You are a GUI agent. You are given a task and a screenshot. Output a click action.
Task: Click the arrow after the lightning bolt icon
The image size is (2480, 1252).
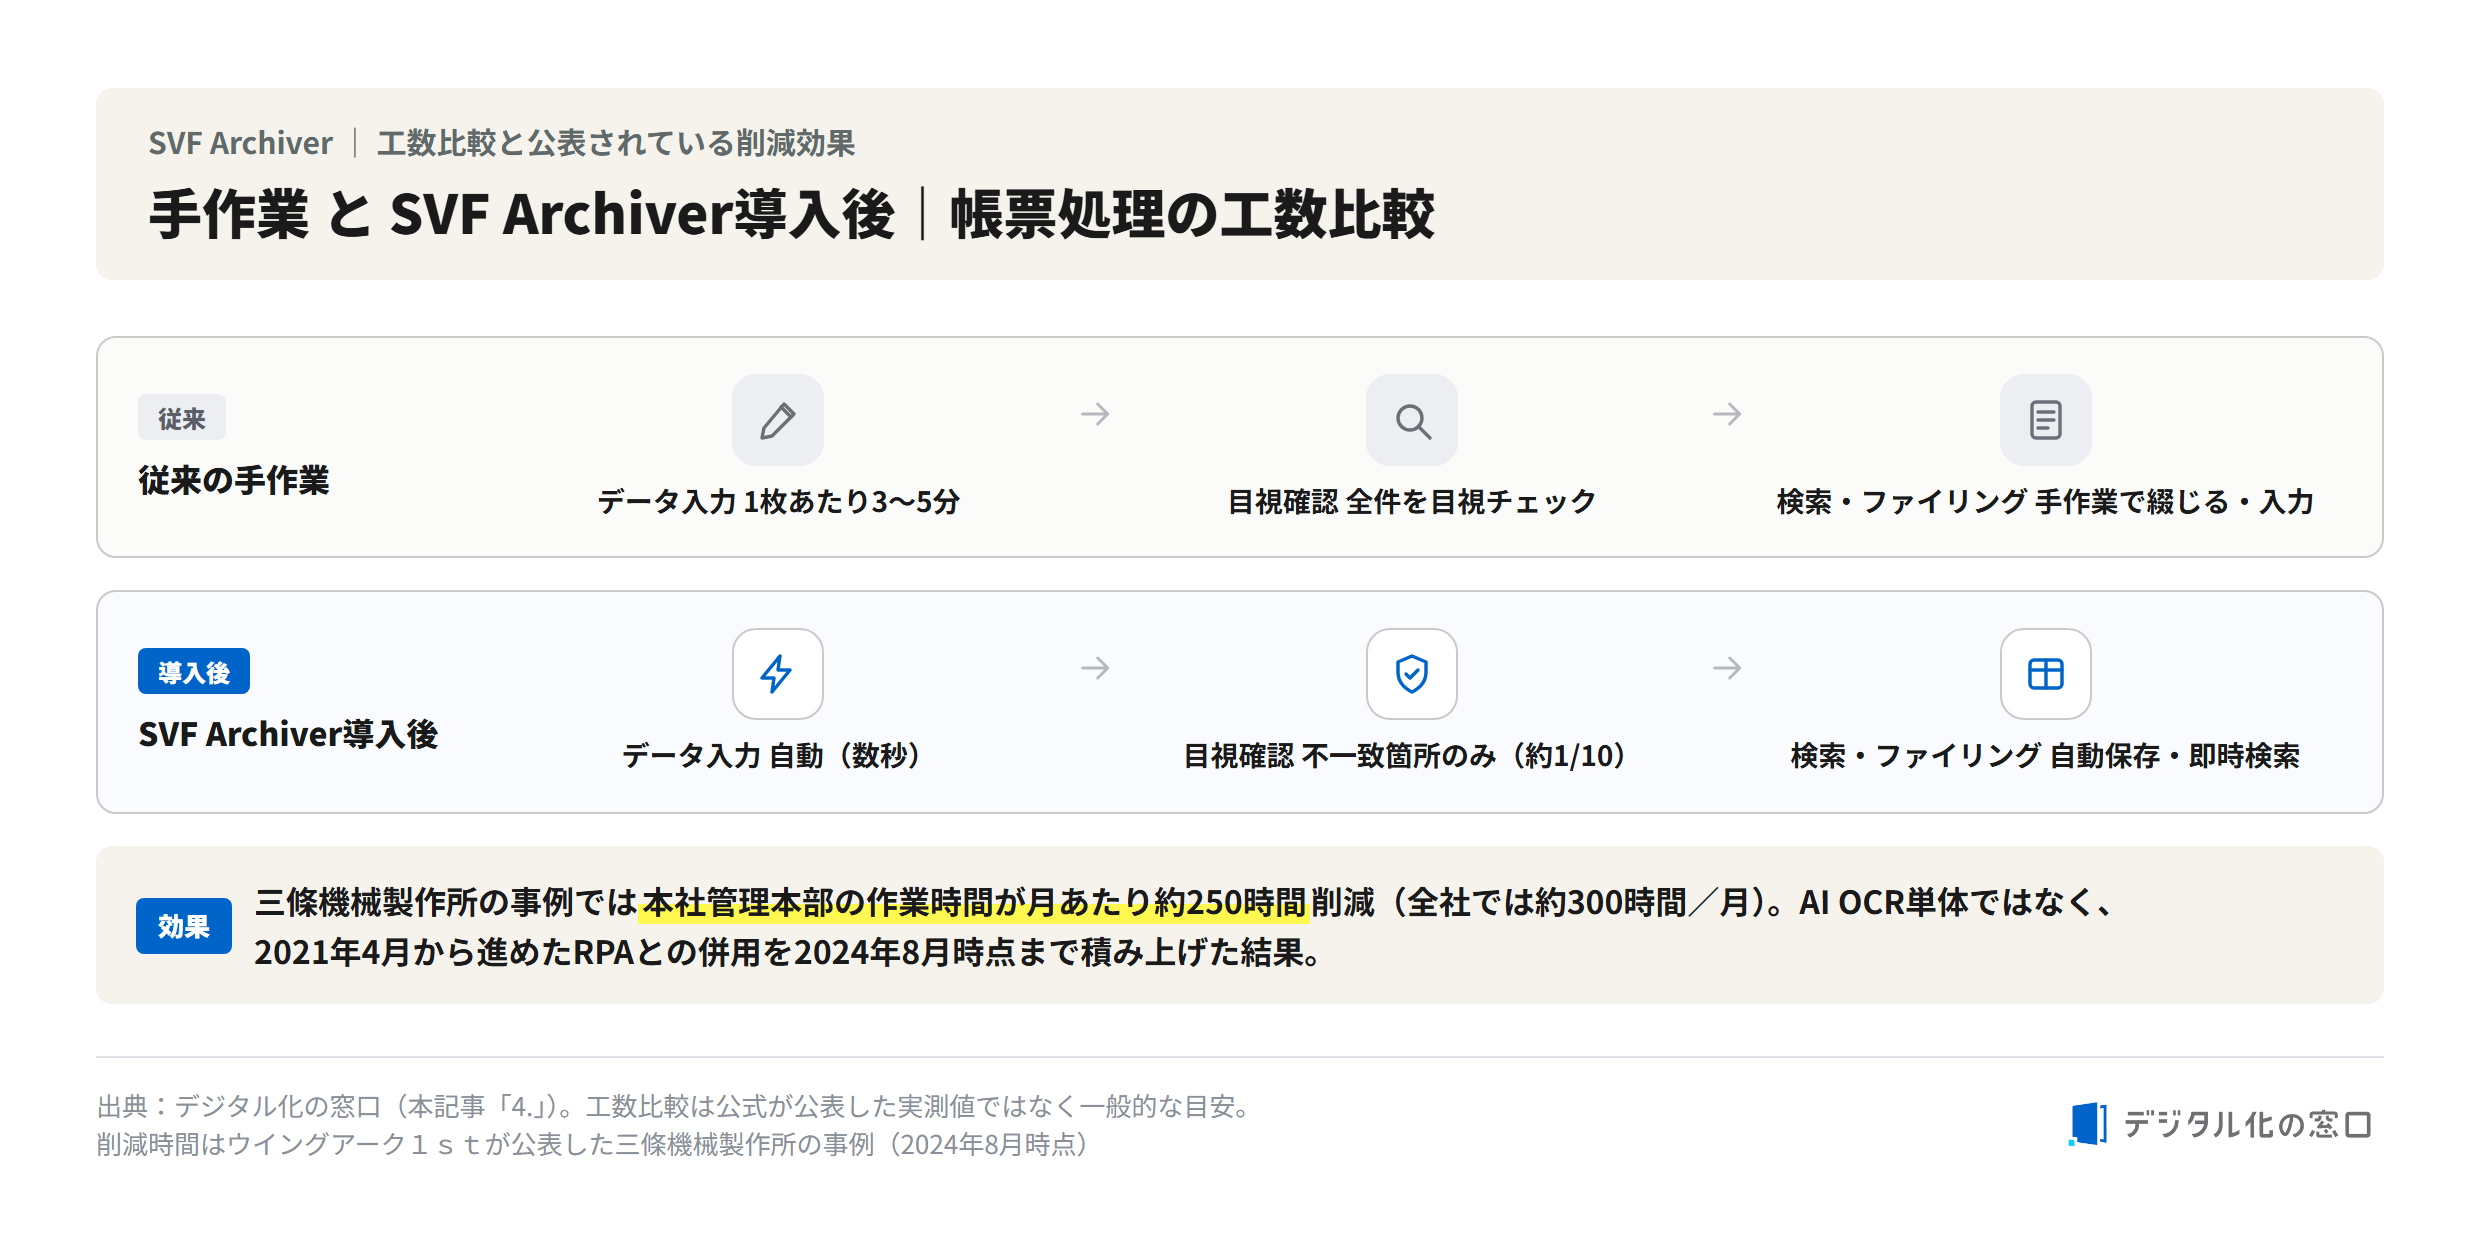tap(1095, 668)
